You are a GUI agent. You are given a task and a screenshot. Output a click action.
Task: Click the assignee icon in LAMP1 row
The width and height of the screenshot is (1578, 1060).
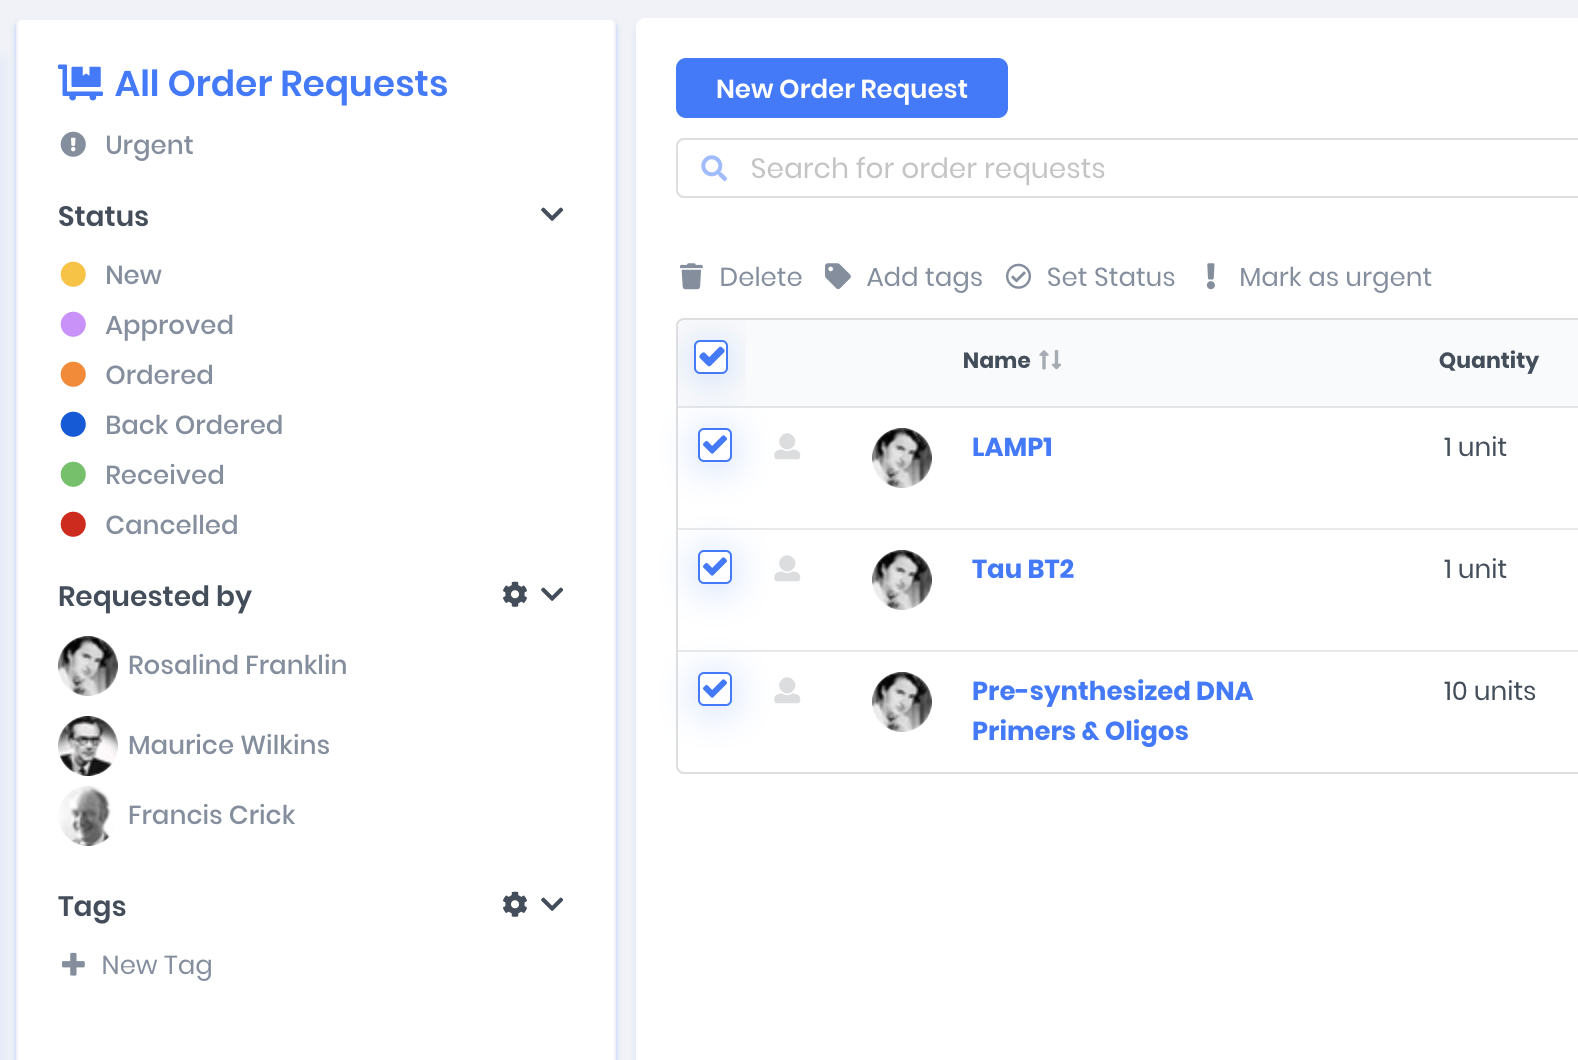tap(787, 447)
